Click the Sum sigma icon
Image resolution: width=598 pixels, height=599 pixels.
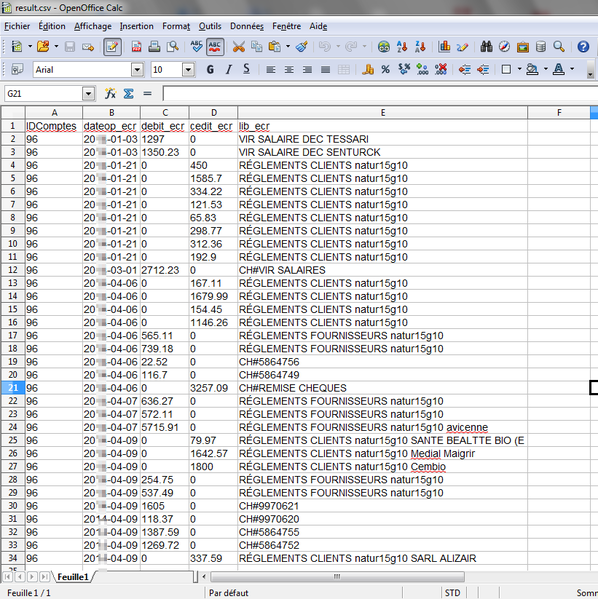pos(128,94)
